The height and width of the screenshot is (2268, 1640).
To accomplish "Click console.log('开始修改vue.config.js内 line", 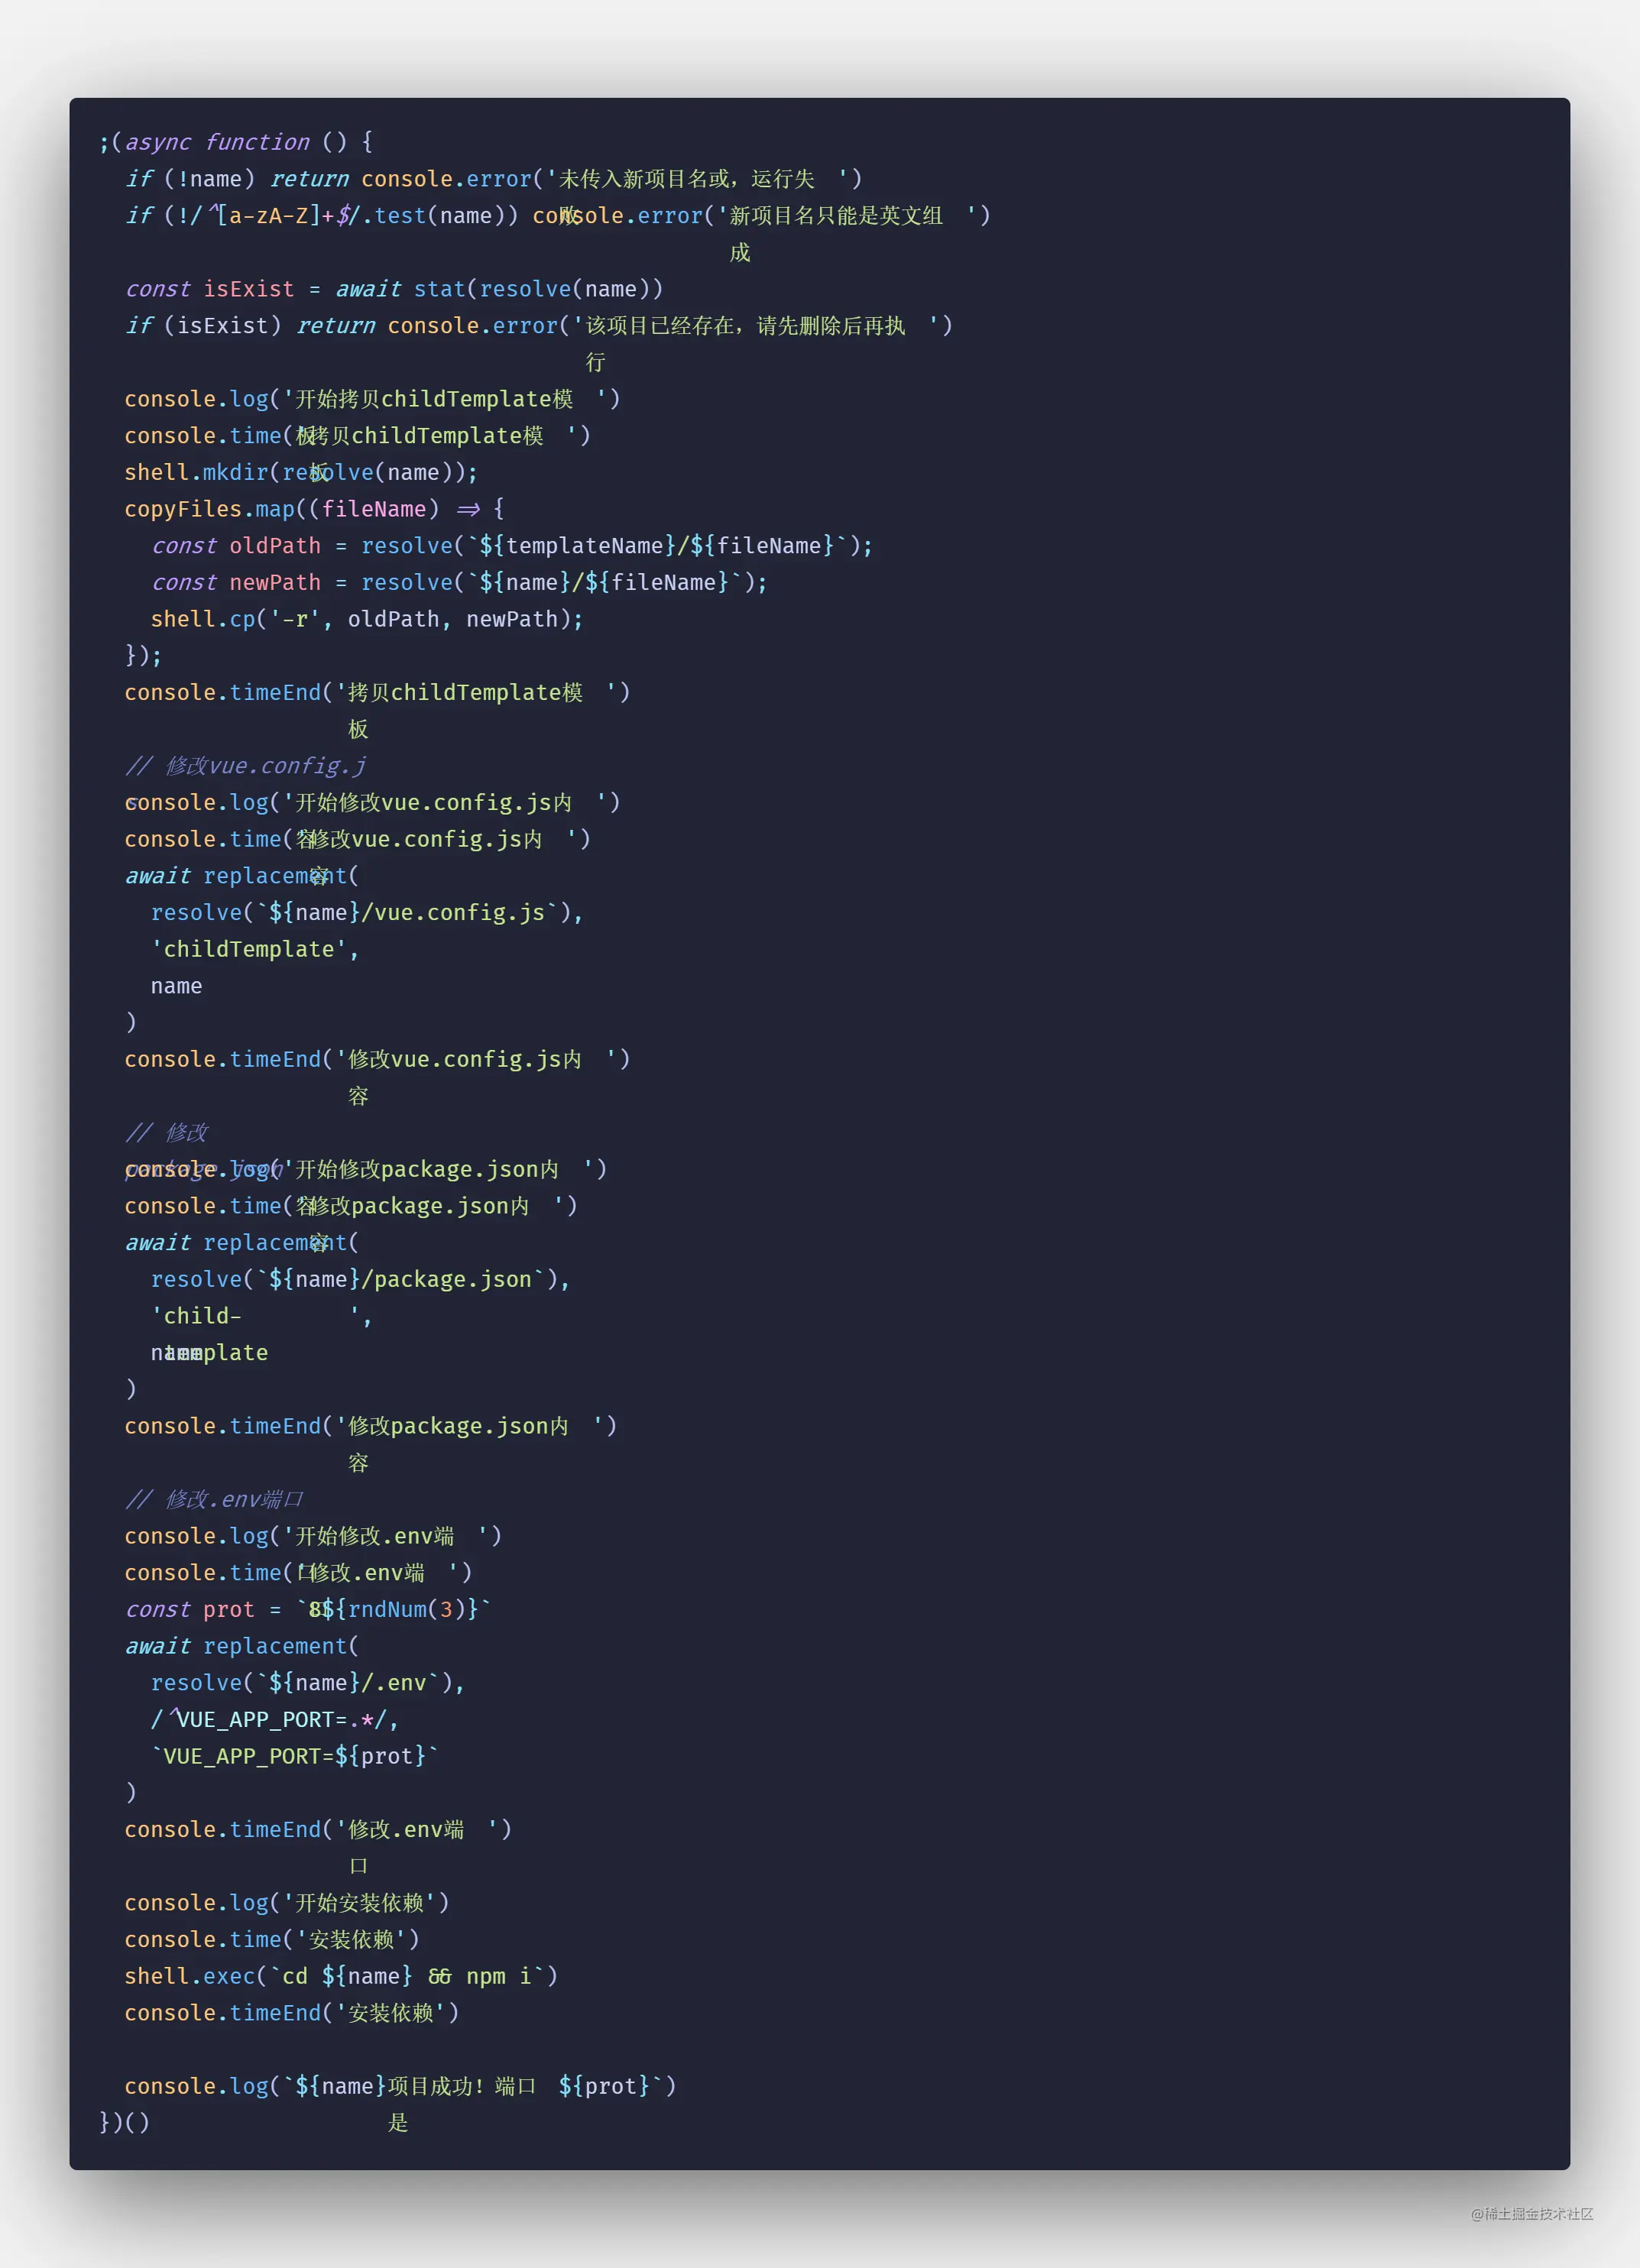I will click(x=372, y=802).
